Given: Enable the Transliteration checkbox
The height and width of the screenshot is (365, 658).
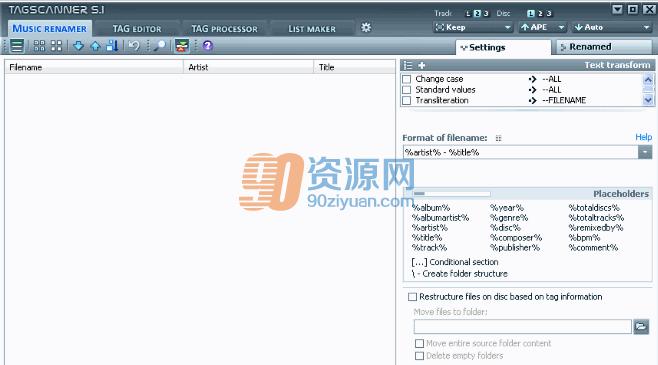Looking at the screenshot, I should (406, 100).
